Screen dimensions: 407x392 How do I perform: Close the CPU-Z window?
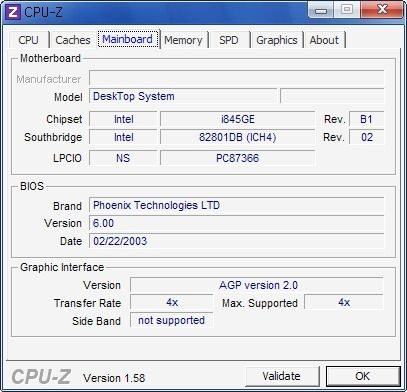coord(382,10)
